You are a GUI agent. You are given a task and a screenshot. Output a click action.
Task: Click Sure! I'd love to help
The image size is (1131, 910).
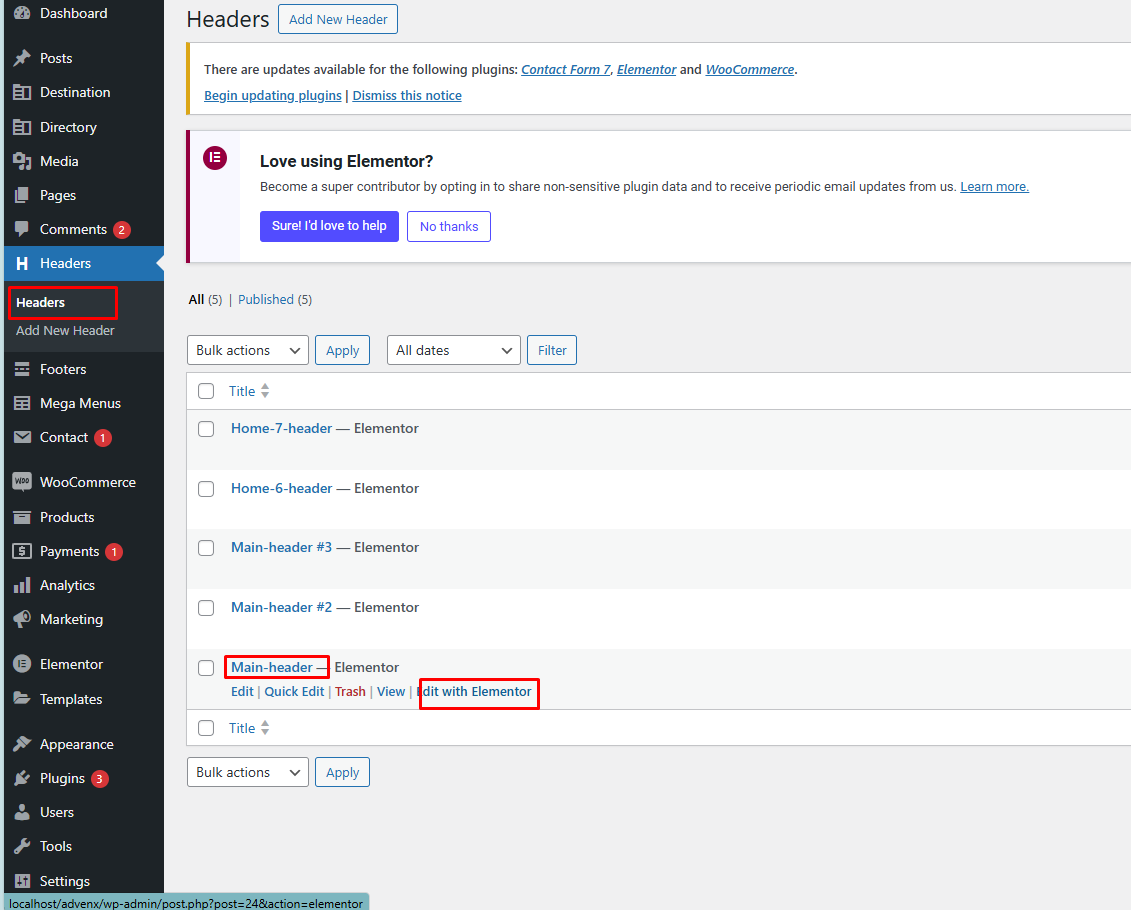tap(329, 226)
